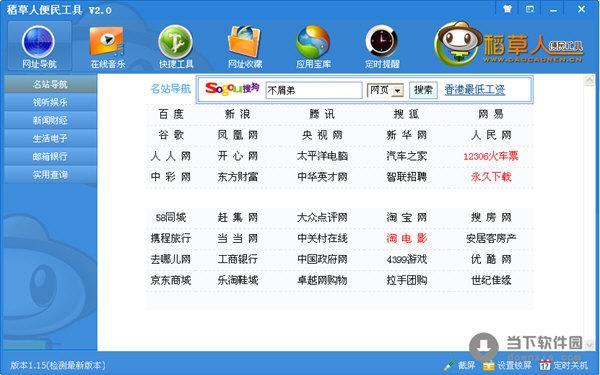Click the scrollbar up arrow
This screenshot has width=600, height=375.
(x=589, y=80)
